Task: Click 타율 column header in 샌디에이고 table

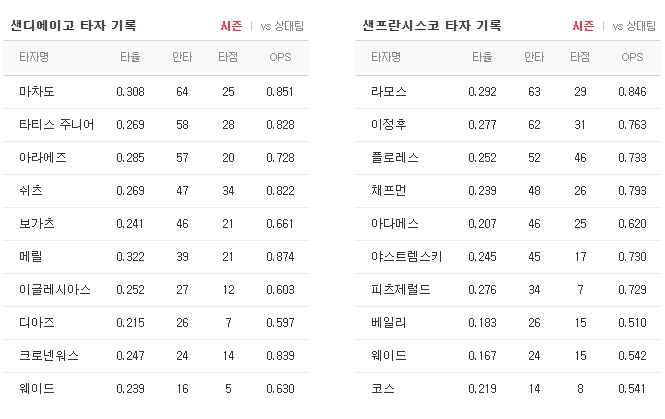Action: [130, 57]
